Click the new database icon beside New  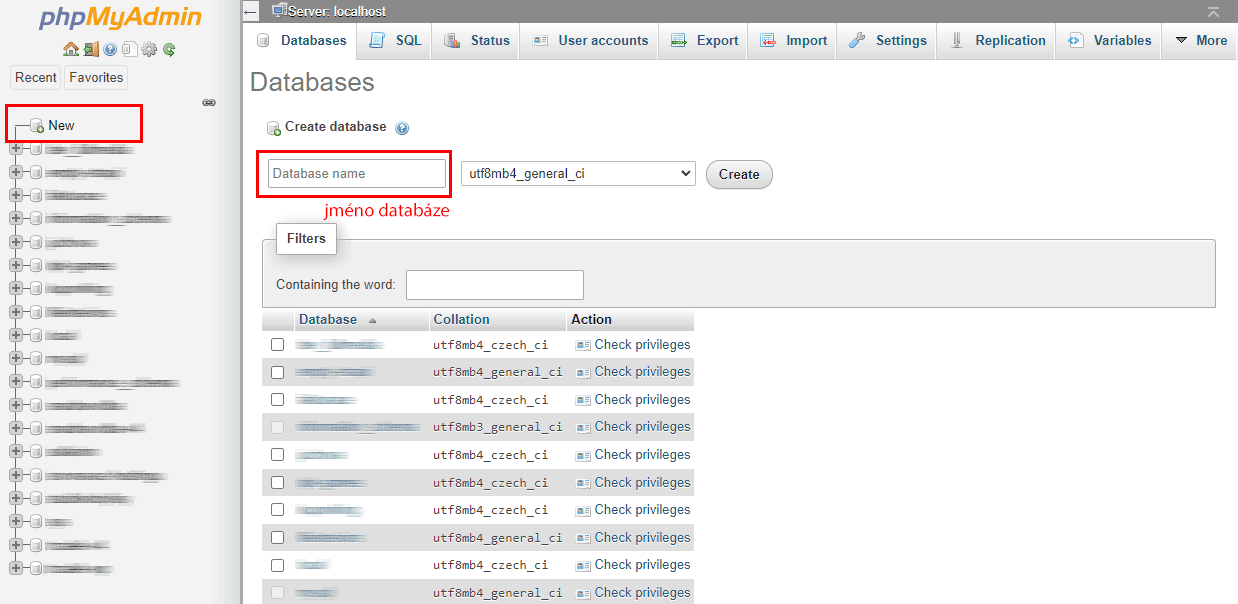[x=37, y=126]
